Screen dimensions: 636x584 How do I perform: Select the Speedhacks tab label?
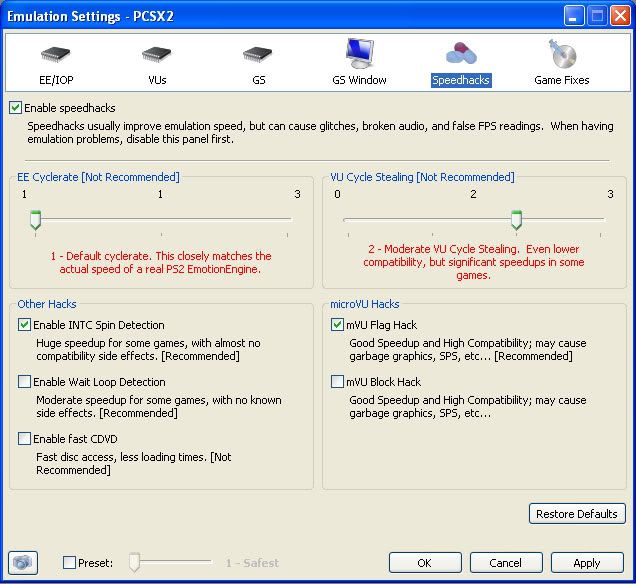tap(461, 80)
